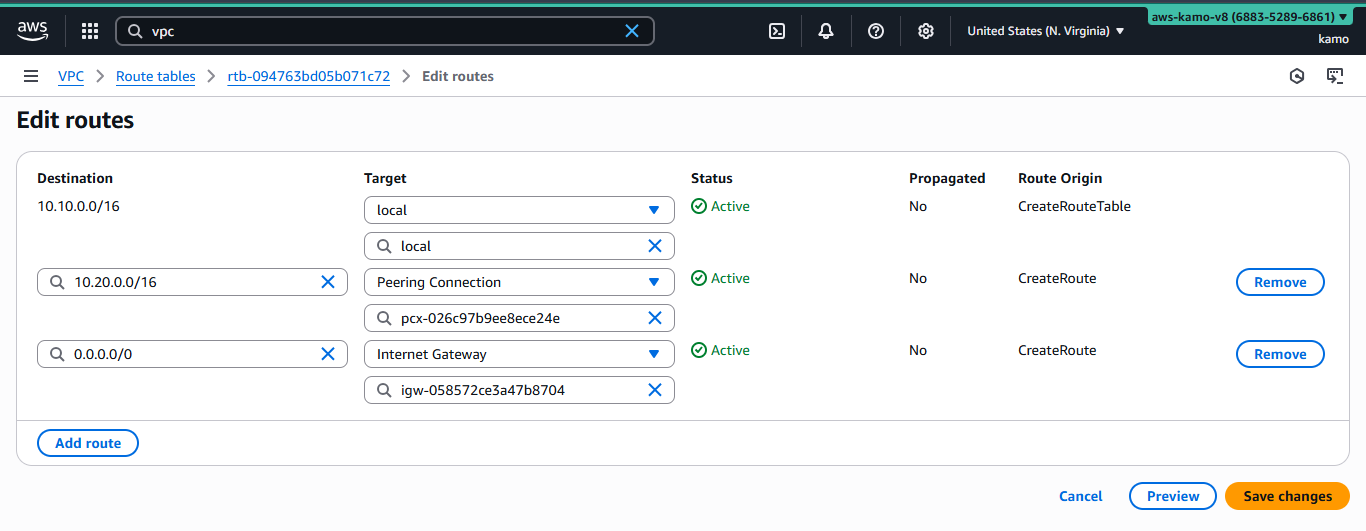The width and height of the screenshot is (1366, 531).
Task: Open the notifications bell
Action: pyautogui.click(x=826, y=31)
